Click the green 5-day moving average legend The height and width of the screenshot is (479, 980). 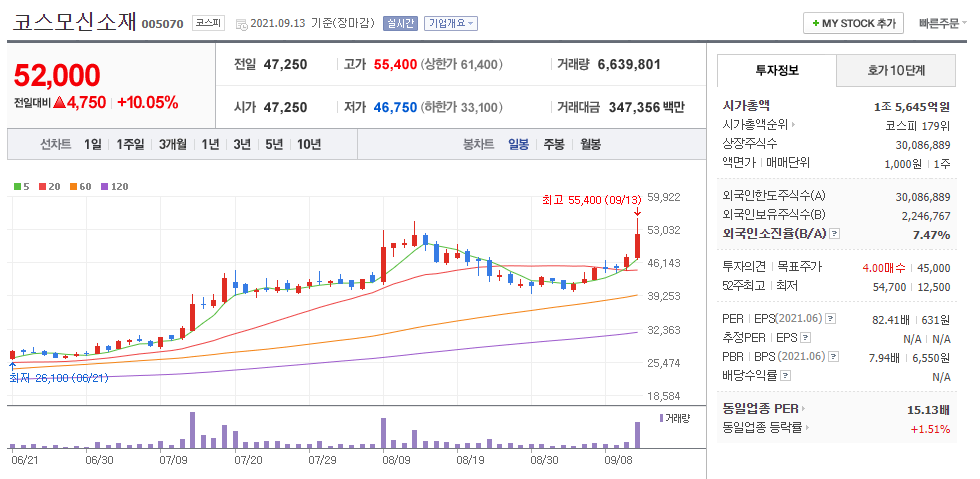pyautogui.click(x=21, y=186)
